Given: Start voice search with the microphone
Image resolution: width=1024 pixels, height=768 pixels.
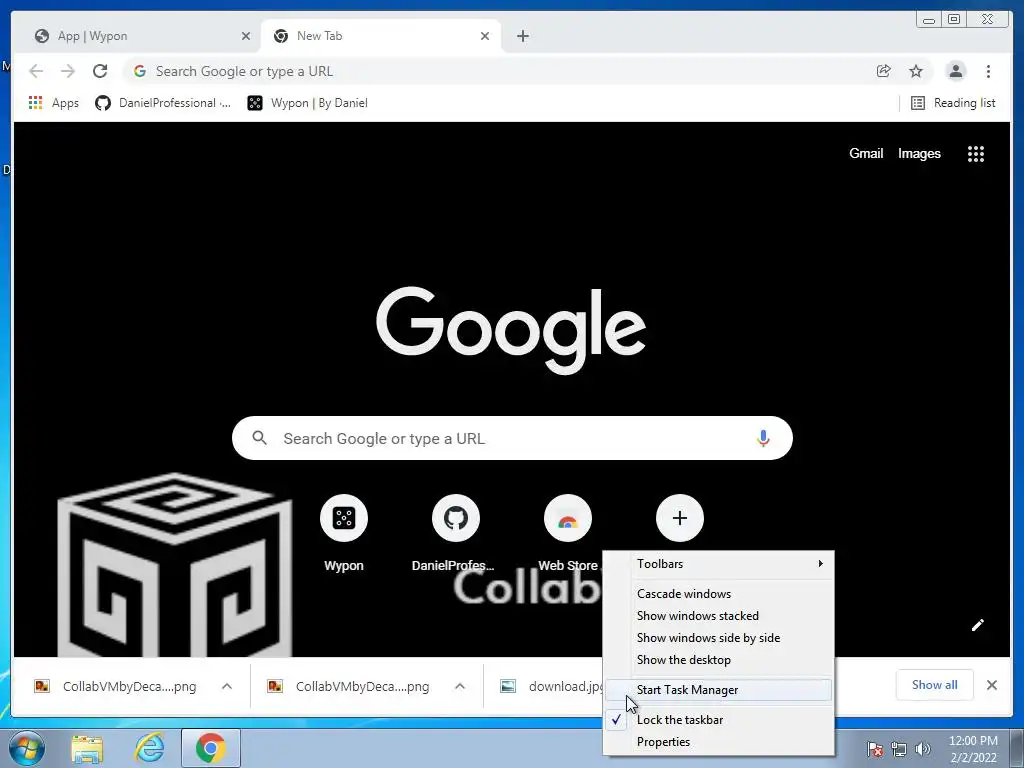Looking at the screenshot, I should (763, 438).
